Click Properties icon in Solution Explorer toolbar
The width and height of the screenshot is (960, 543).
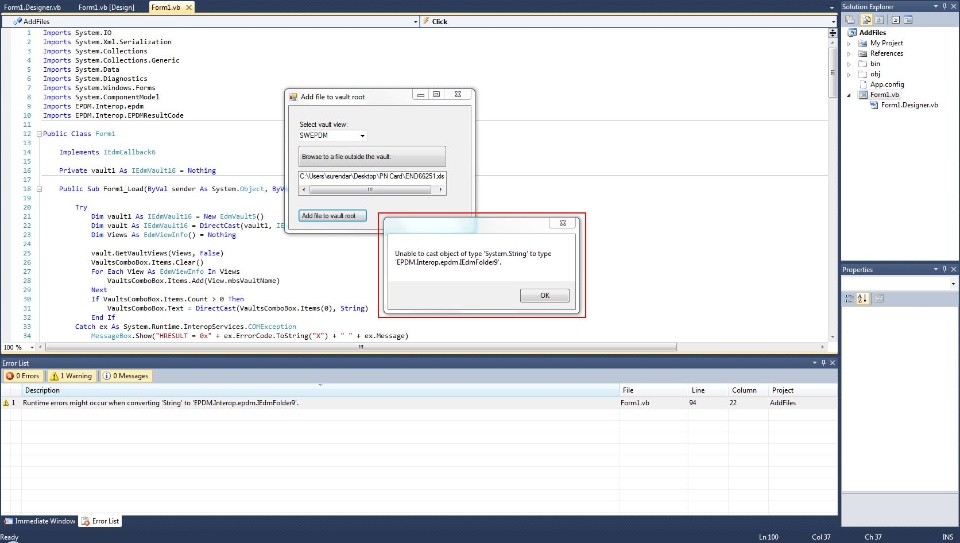[850, 20]
